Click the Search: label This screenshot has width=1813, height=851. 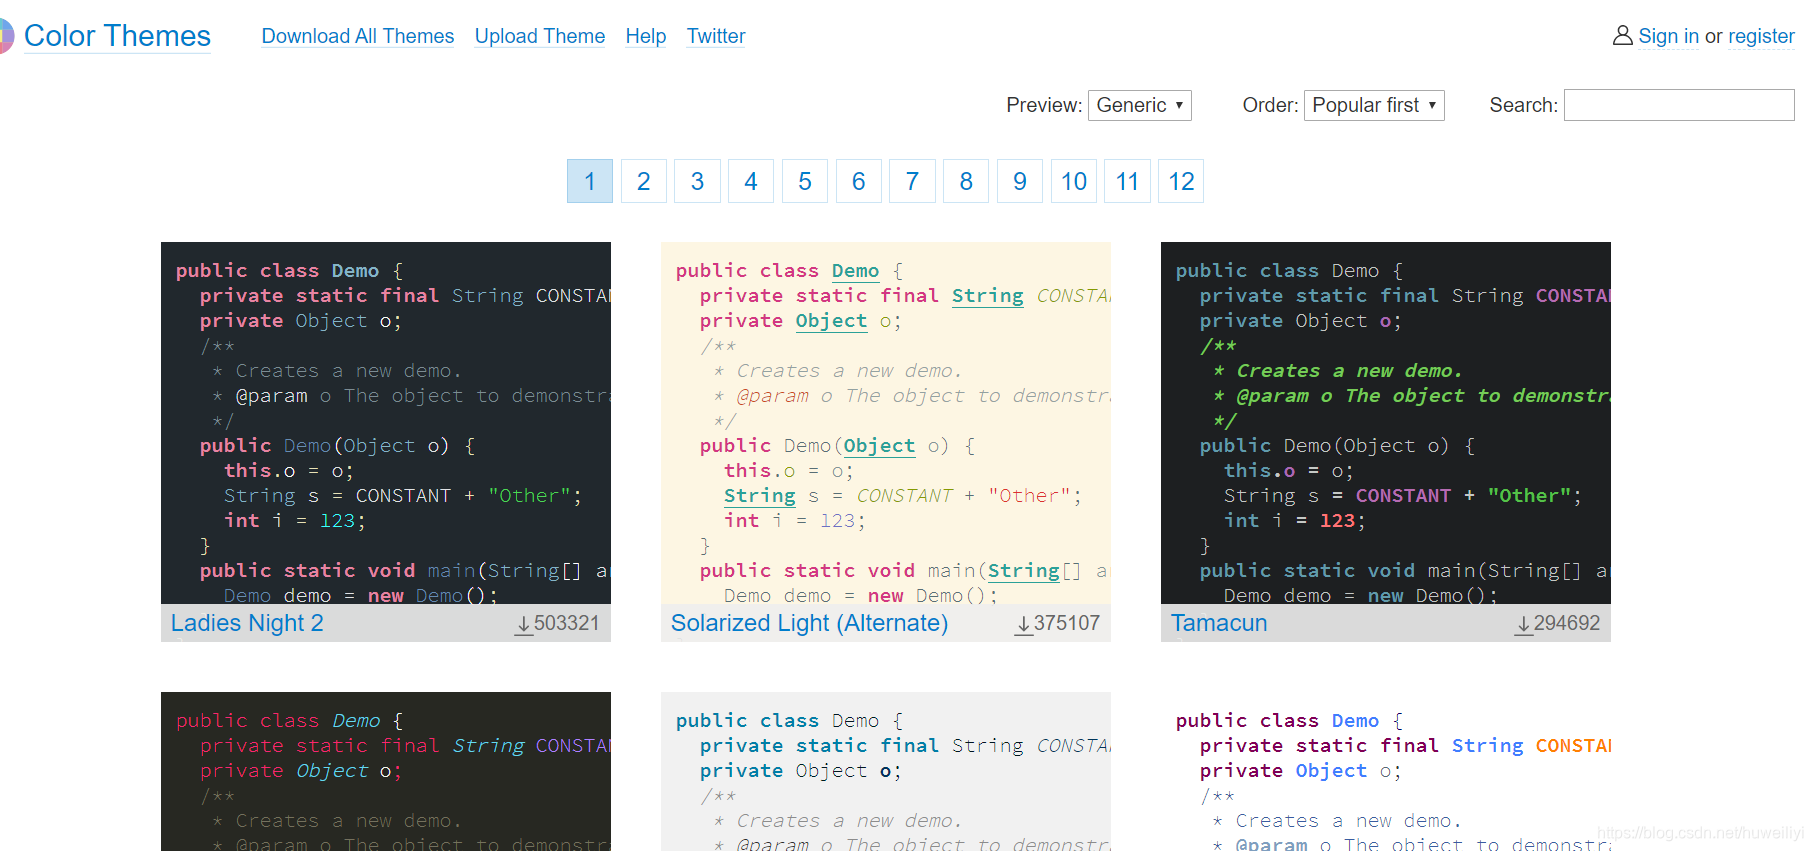(1523, 105)
